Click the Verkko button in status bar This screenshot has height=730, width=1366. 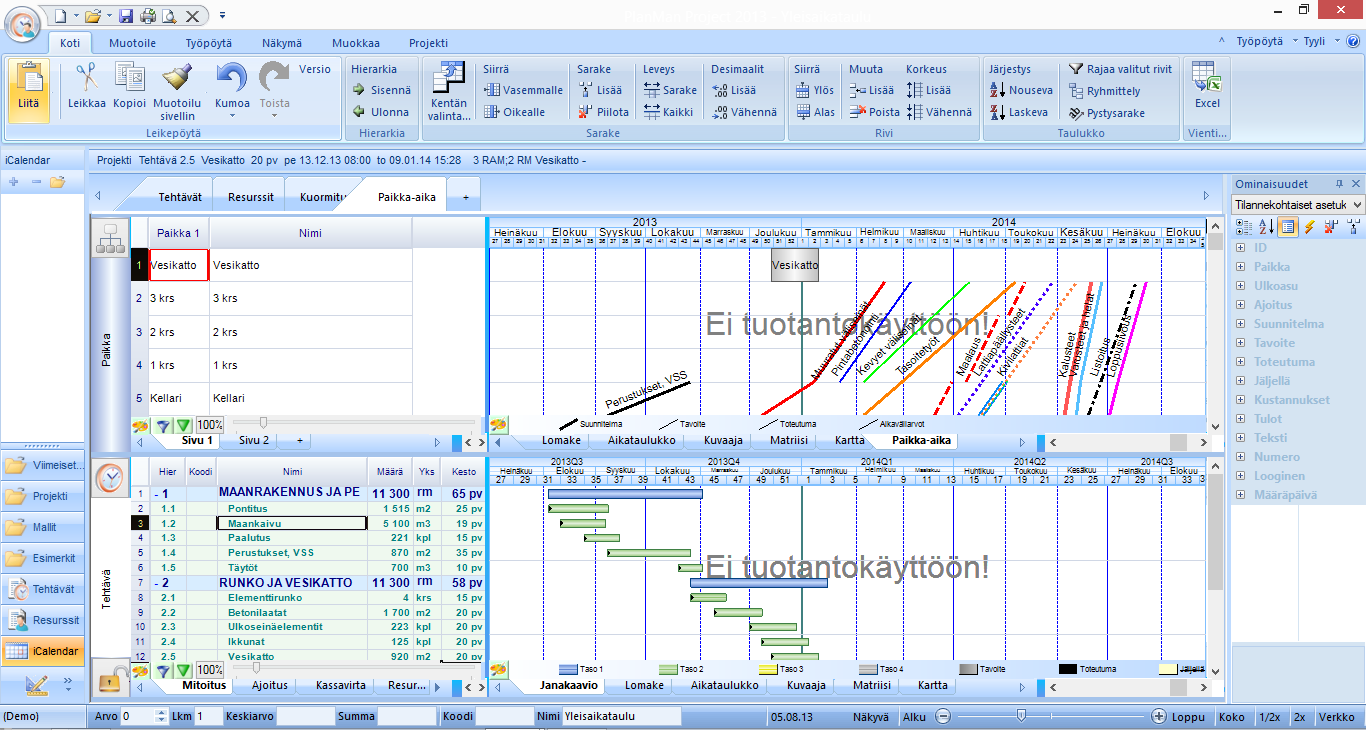point(1336,717)
